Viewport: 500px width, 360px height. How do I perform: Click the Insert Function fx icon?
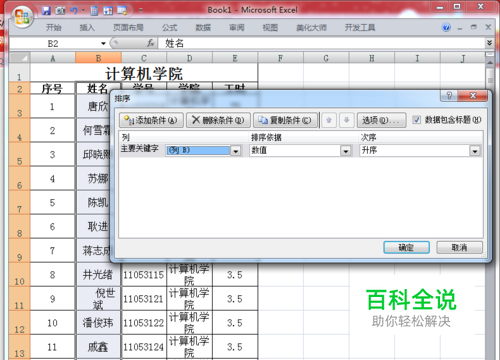(x=150, y=43)
